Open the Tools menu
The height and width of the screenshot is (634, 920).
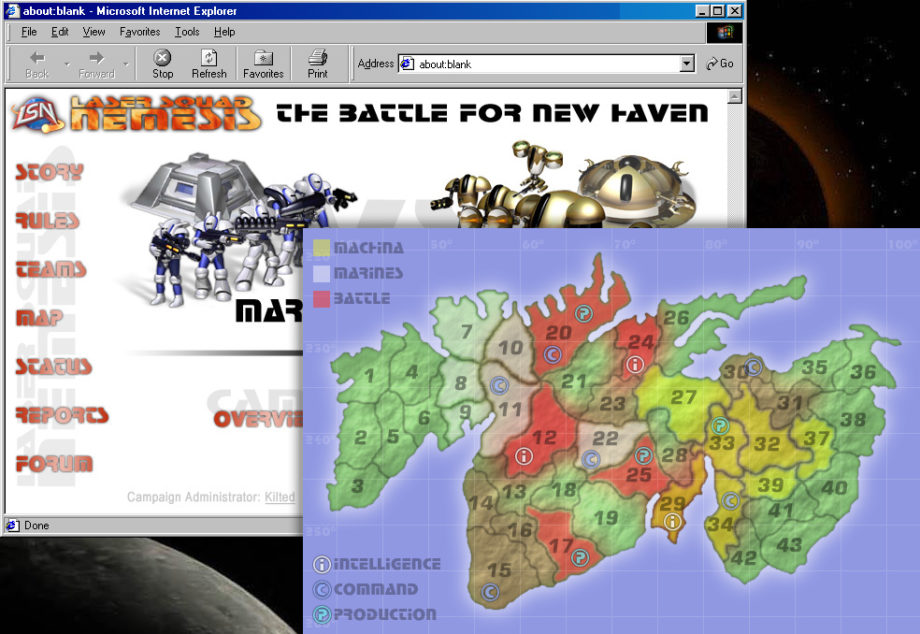click(x=187, y=32)
